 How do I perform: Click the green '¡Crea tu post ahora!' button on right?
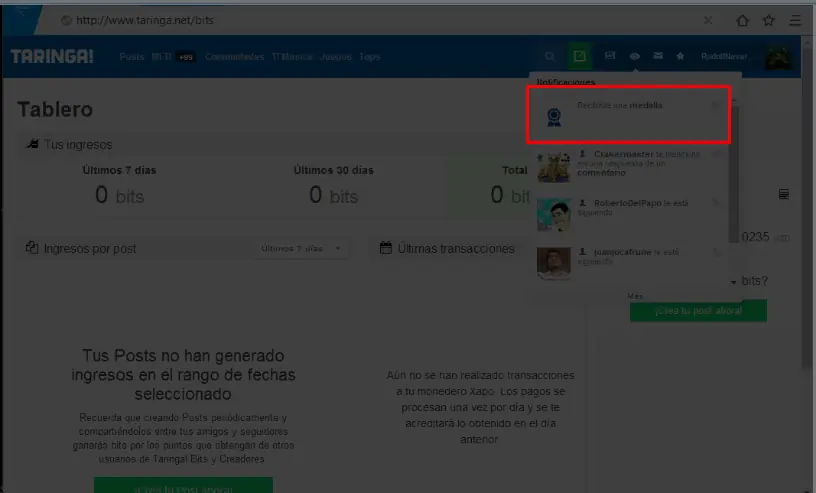698,311
